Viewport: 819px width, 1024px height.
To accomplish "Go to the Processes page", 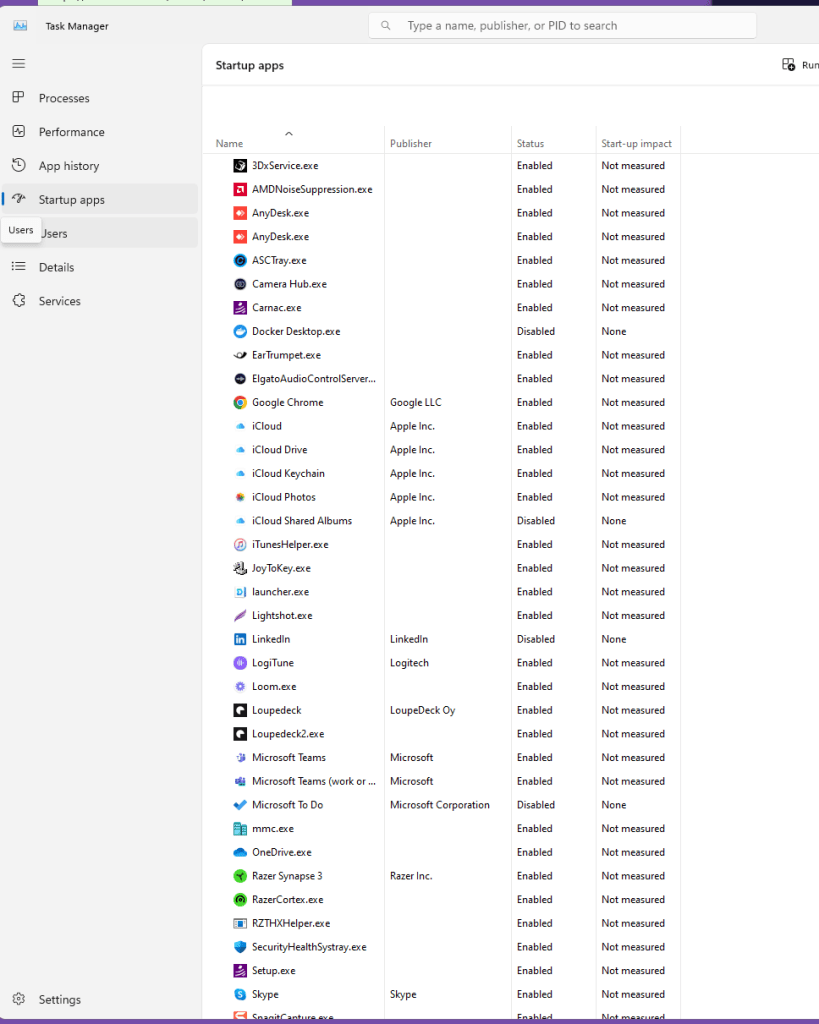I will pos(100,98).
